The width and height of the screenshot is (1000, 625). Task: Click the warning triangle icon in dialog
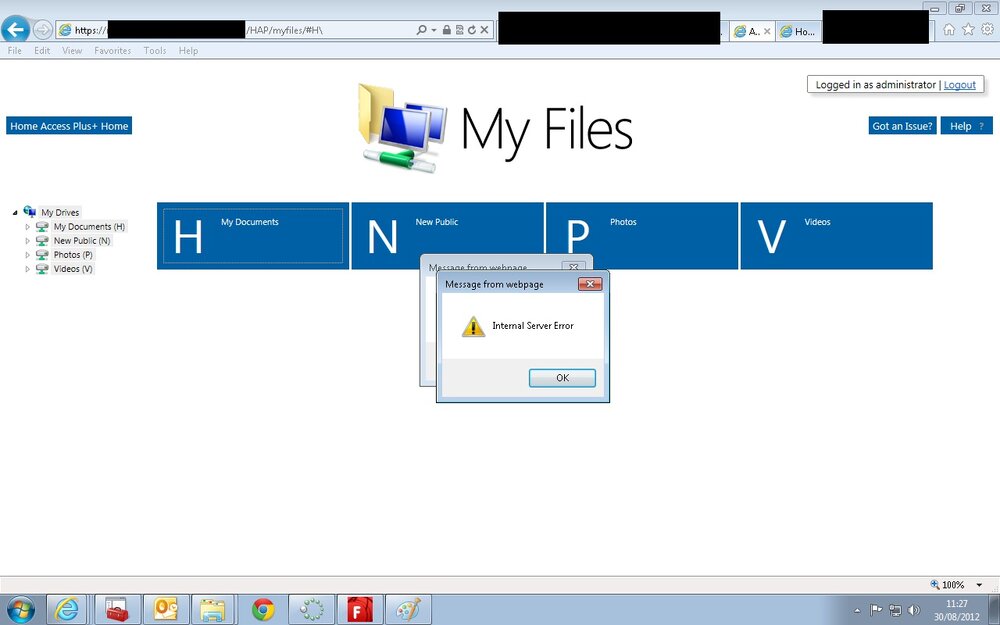coord(473,327)
